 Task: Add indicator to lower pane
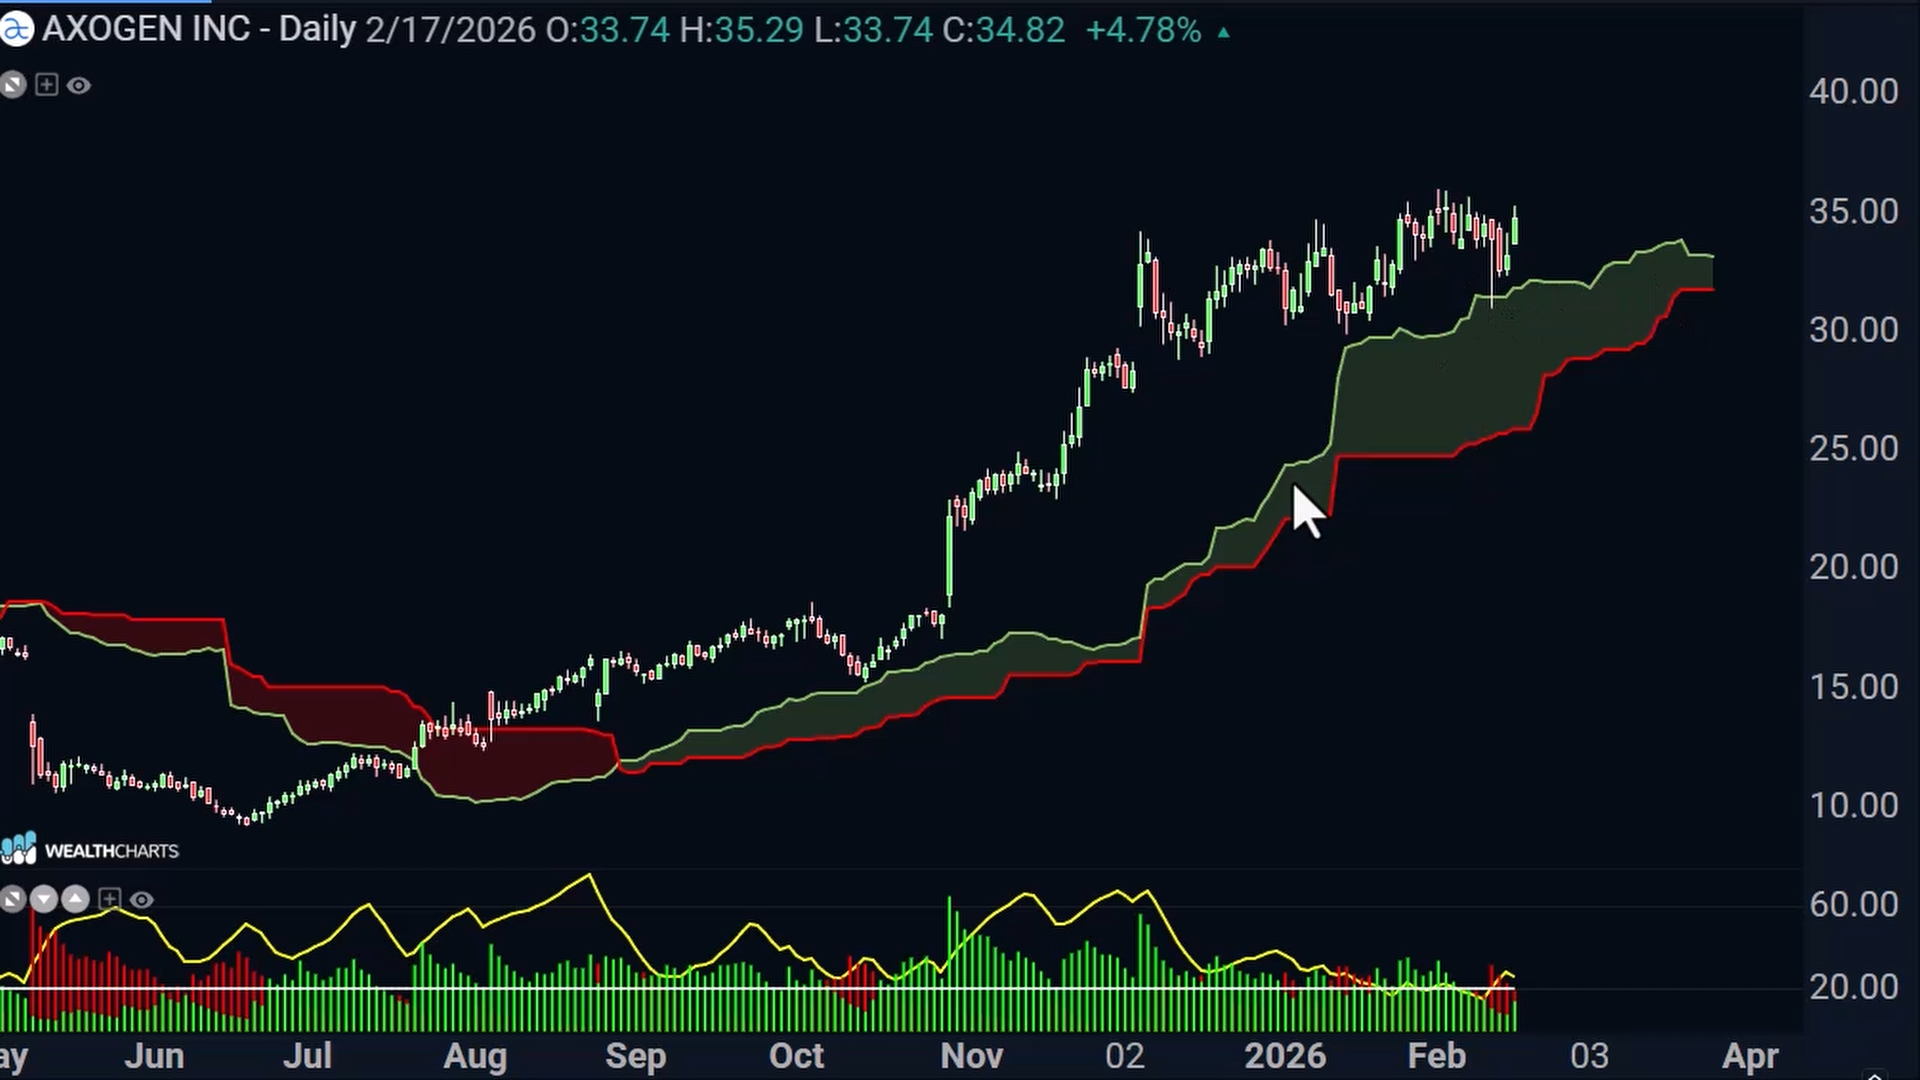109,900
